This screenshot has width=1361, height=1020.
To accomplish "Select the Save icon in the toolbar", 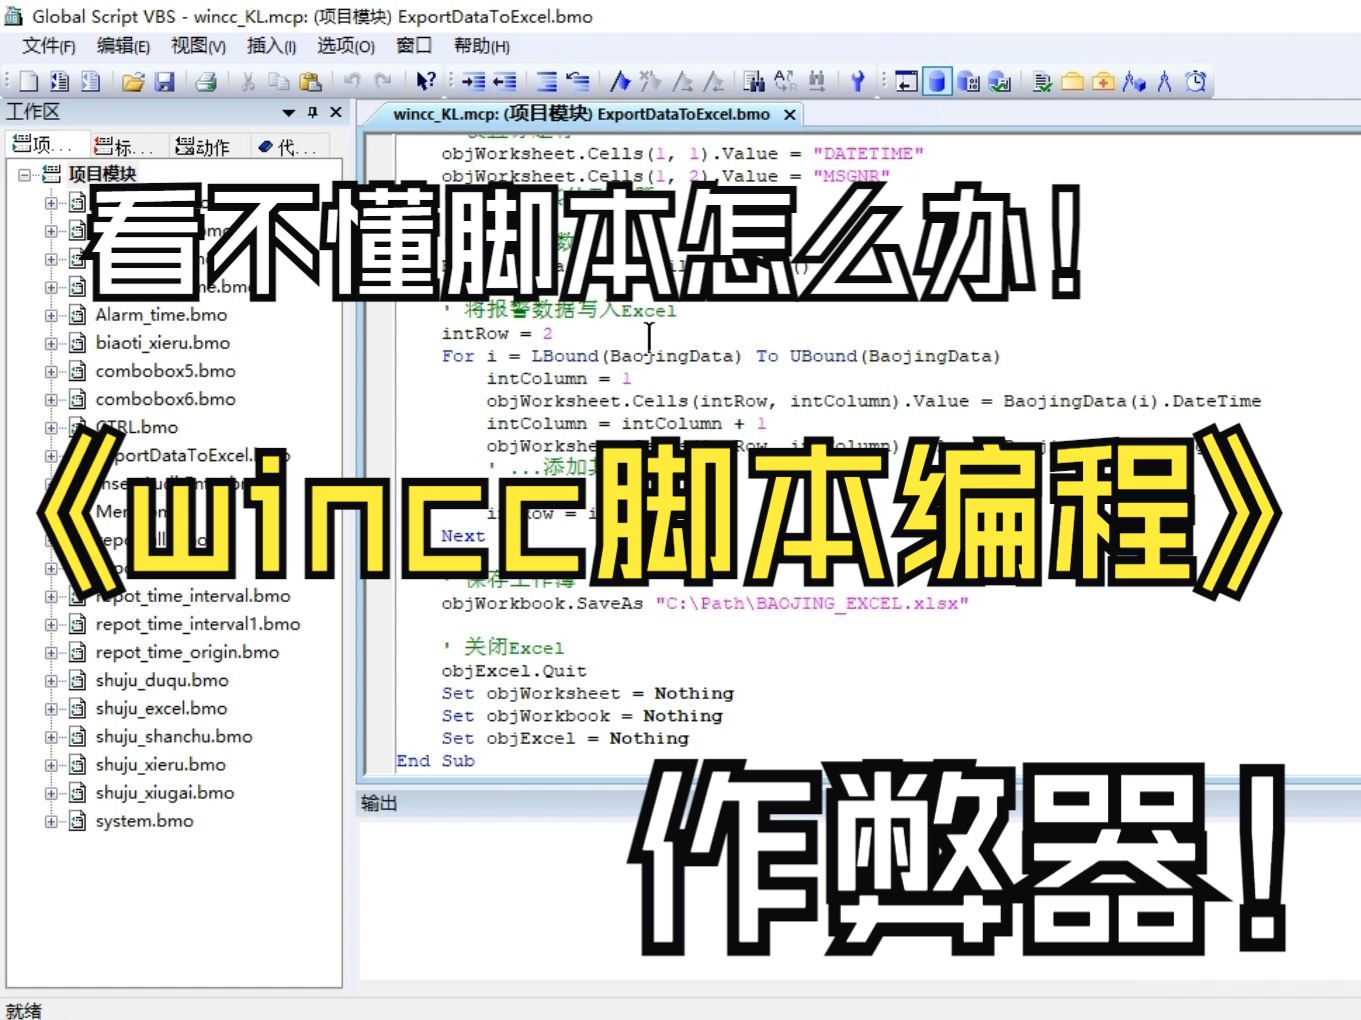I will pyautogui.click(x=165, y=82).
